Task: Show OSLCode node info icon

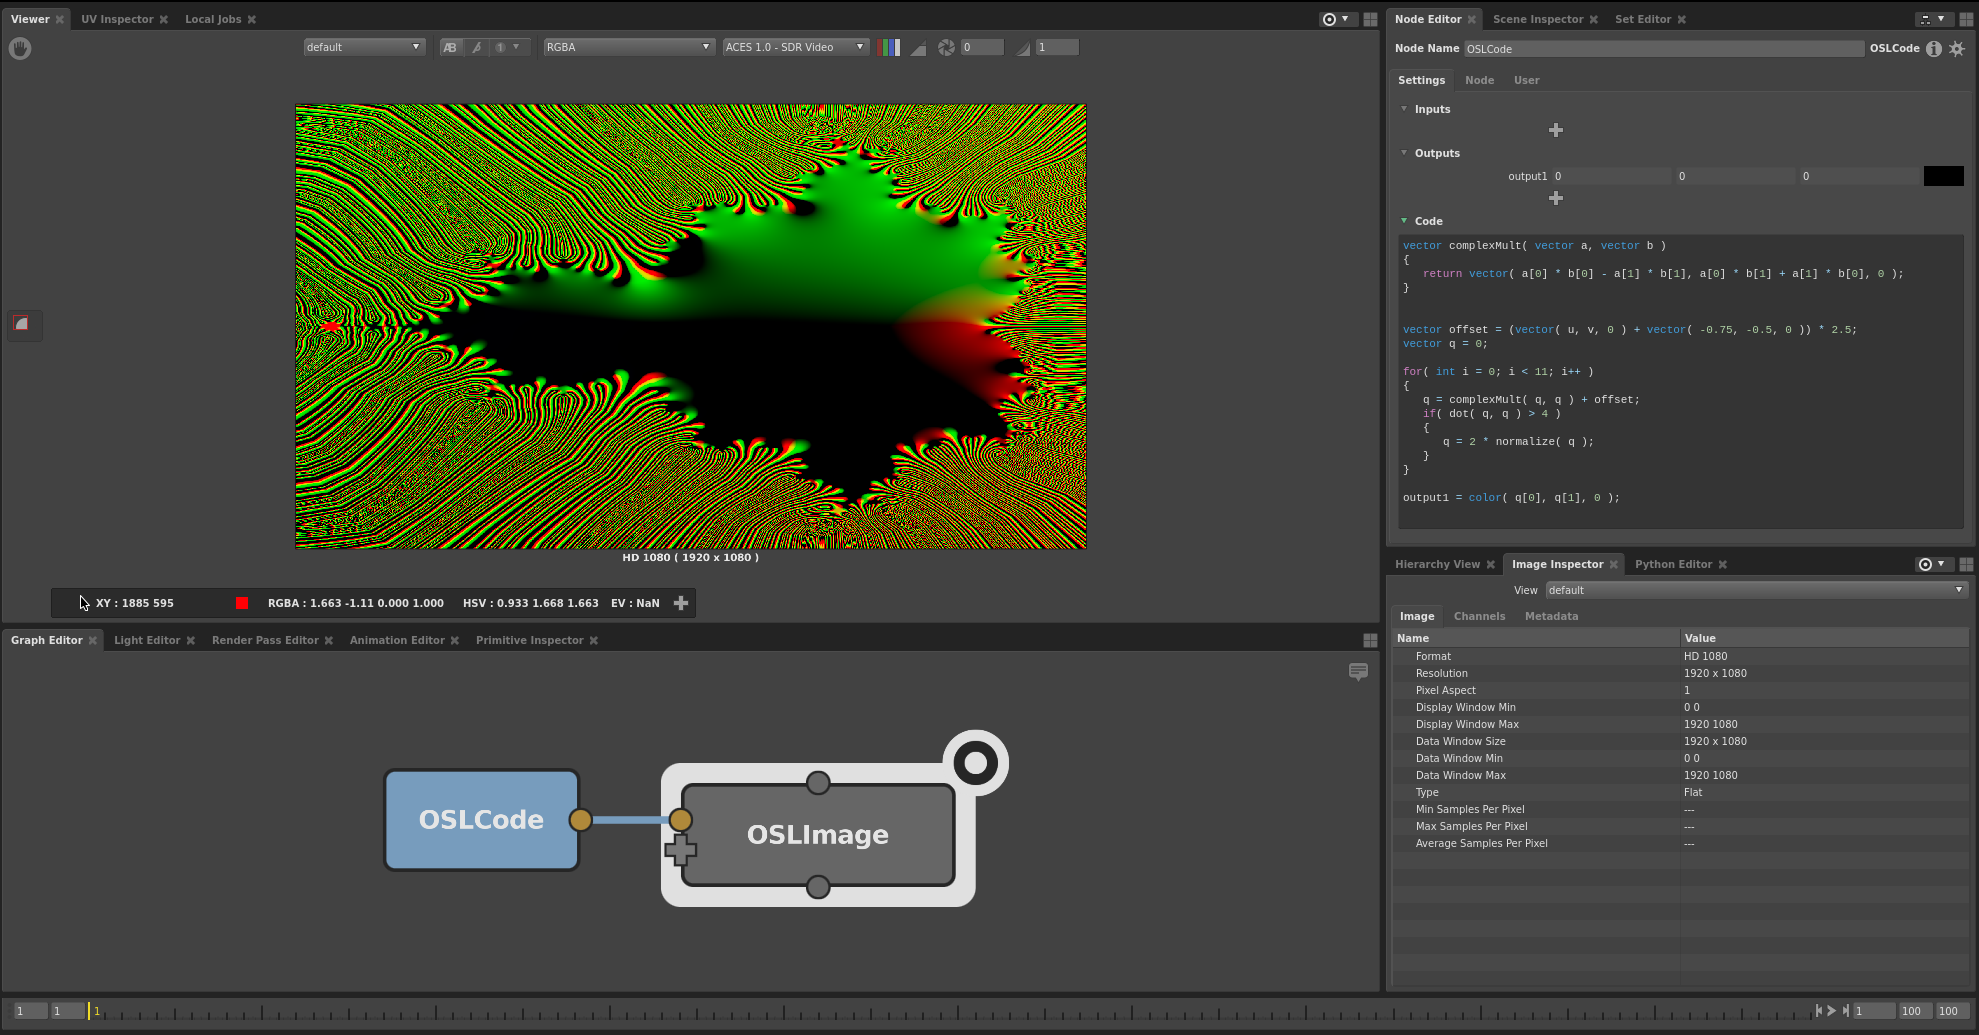Action: pos(1933,49)
